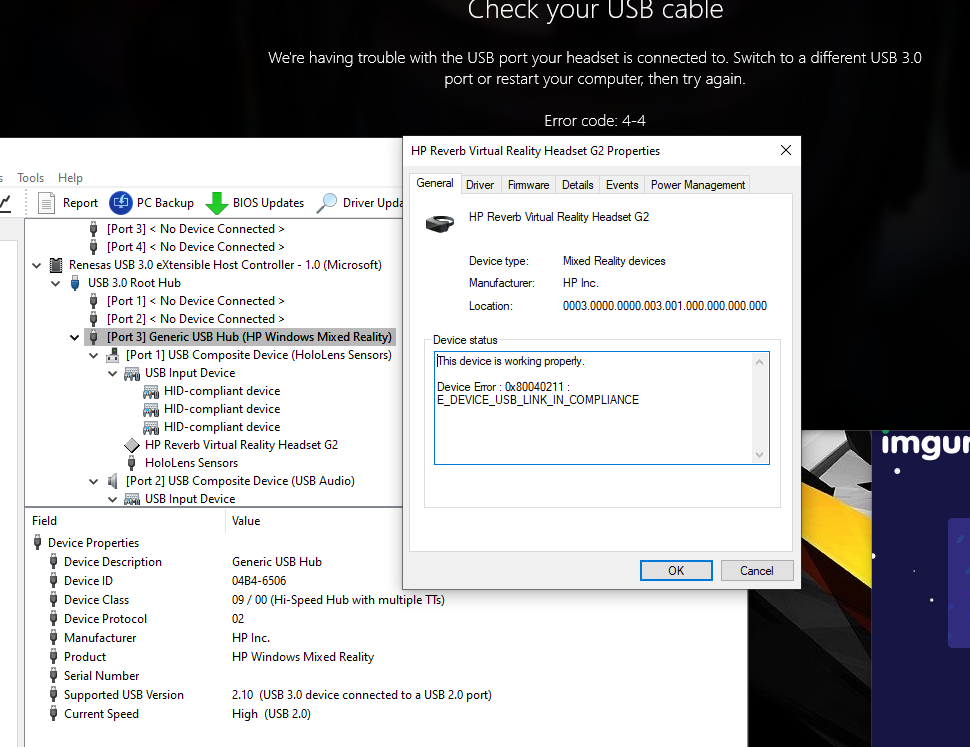
Task: Click the Driver Updates magnifier icon
Action: click(x=326, y=203)
